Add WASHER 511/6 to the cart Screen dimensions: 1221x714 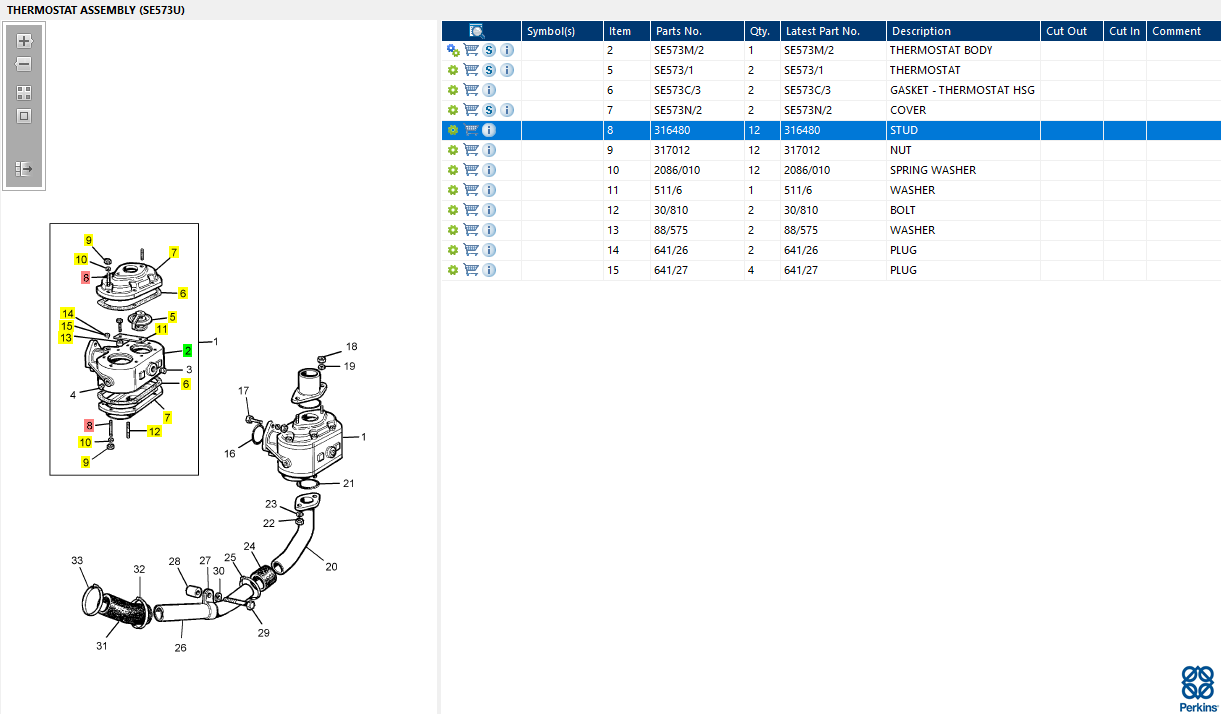[x=471, y=190]
